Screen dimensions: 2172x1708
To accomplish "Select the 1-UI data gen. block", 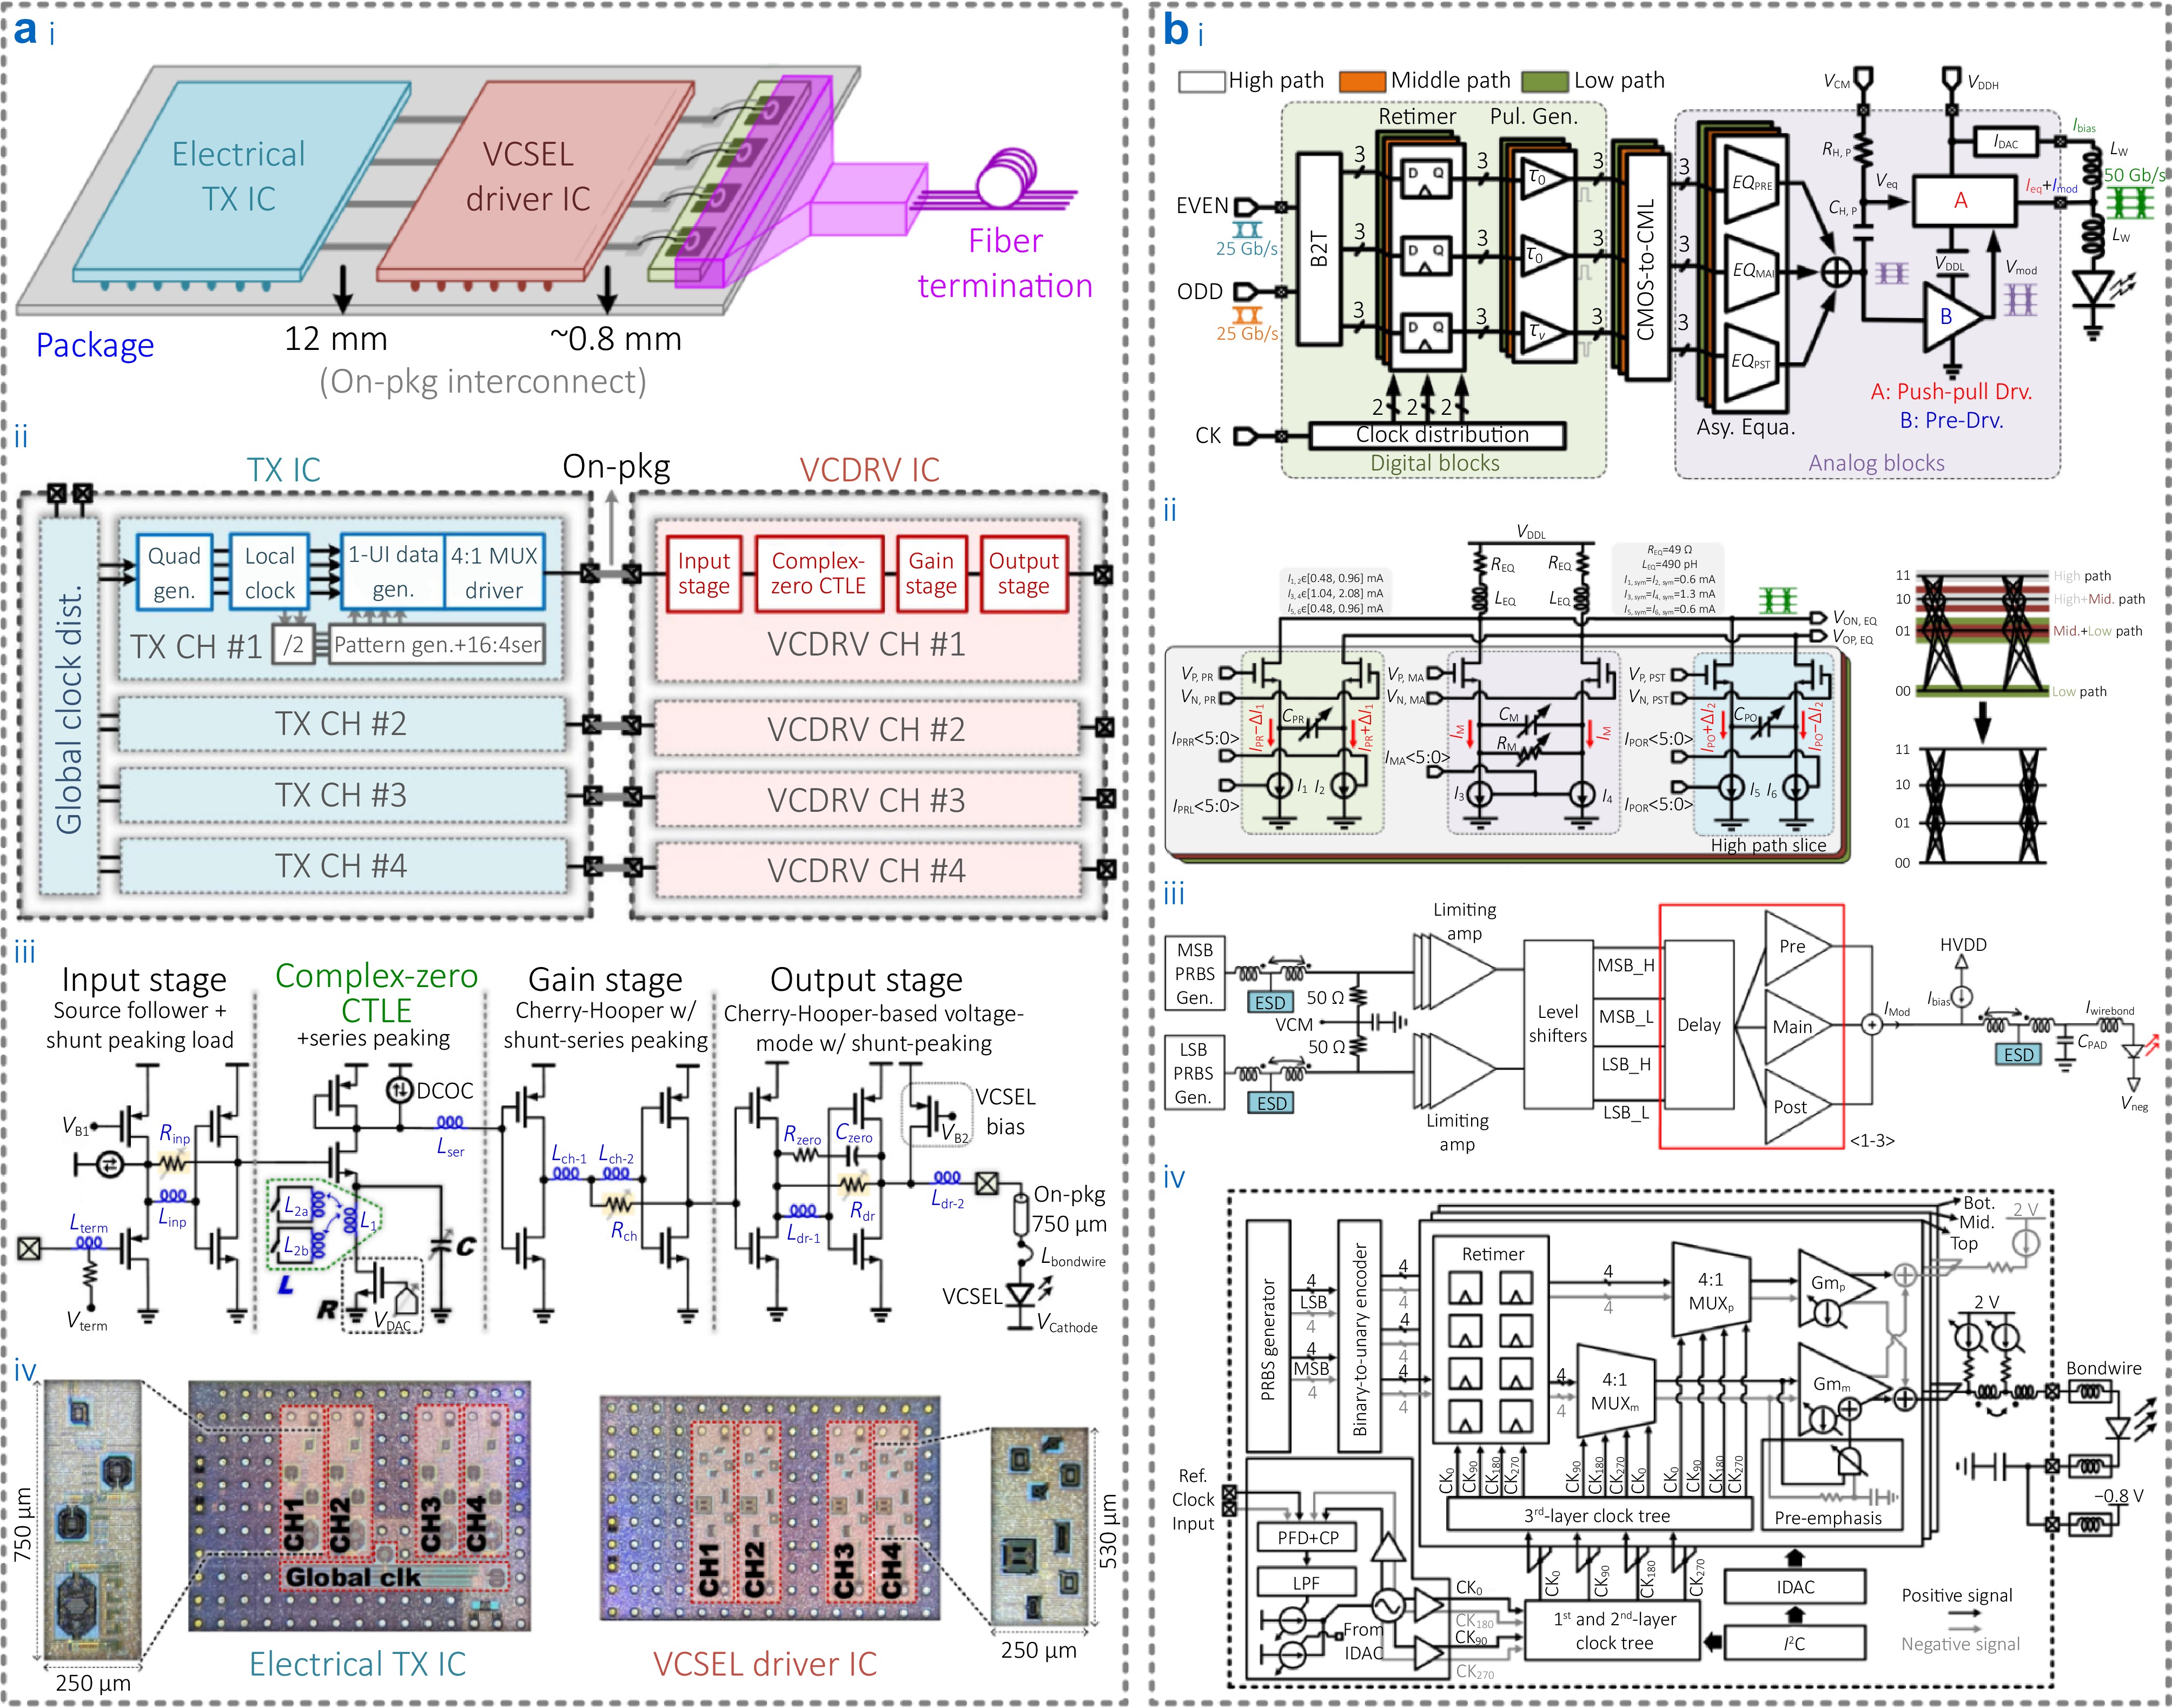I will click(393, 573).
